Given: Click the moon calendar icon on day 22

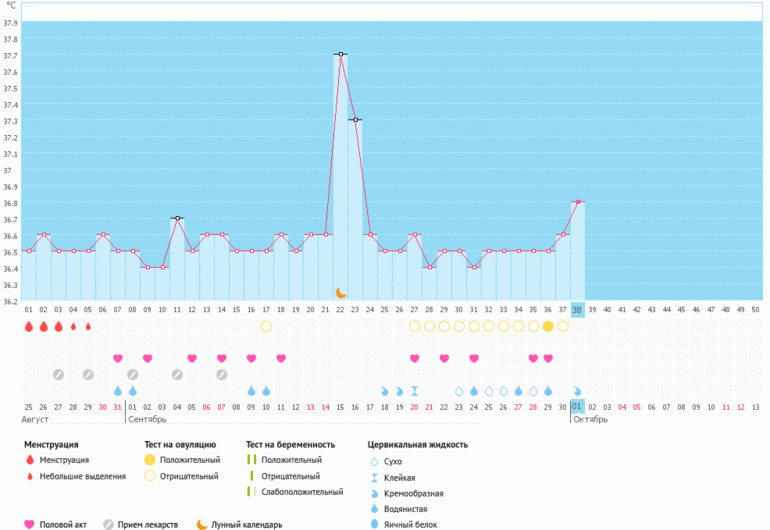Looking at the screenshot, I should [x=341, y=292].
